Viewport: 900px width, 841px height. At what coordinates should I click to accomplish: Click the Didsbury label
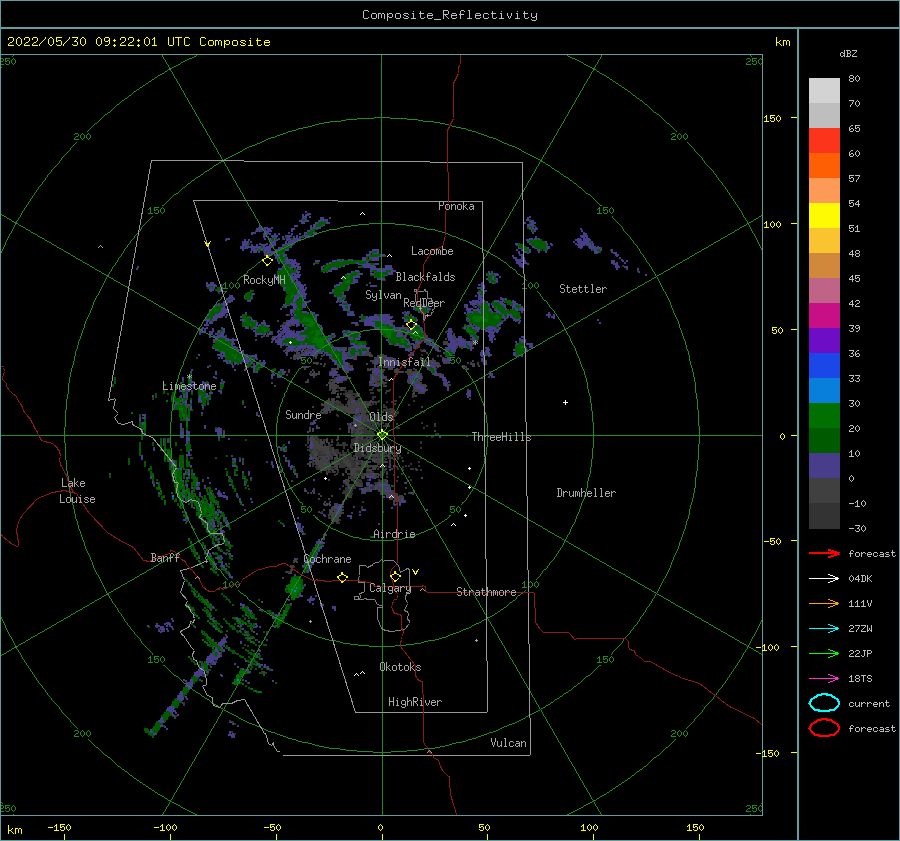click(377, 448)
